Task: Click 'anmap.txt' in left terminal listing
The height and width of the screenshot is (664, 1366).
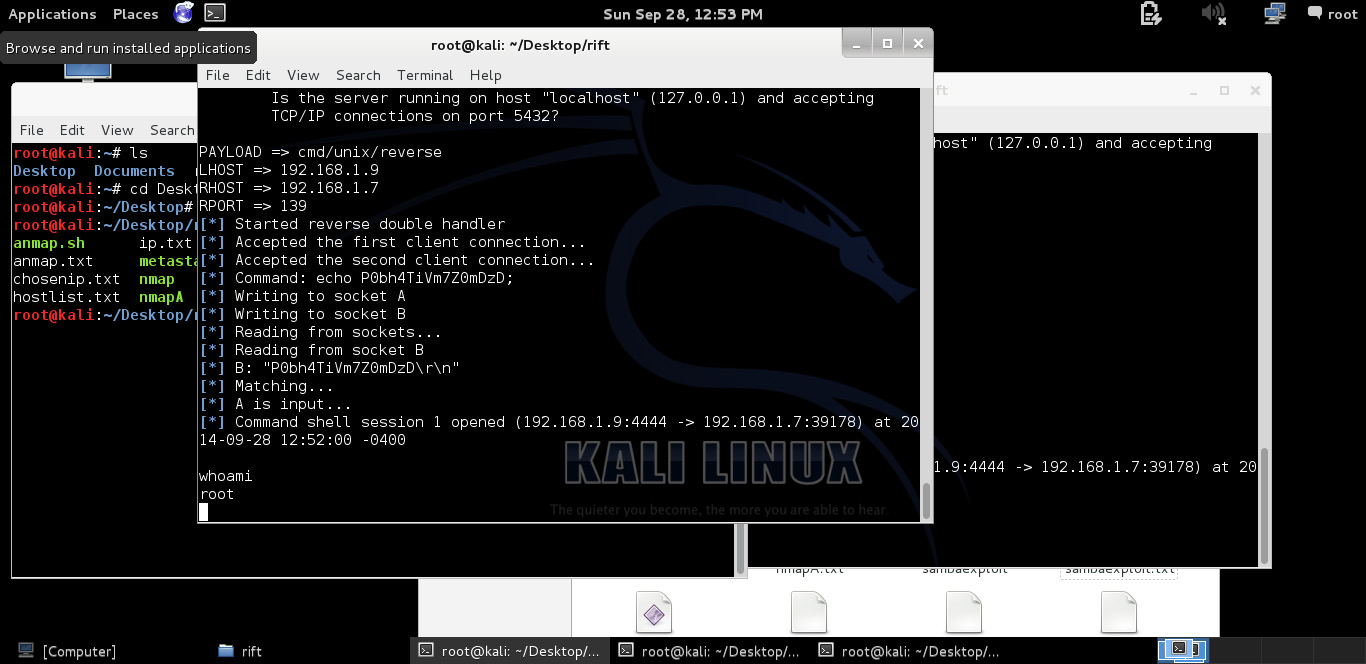Action: (53, 261)
